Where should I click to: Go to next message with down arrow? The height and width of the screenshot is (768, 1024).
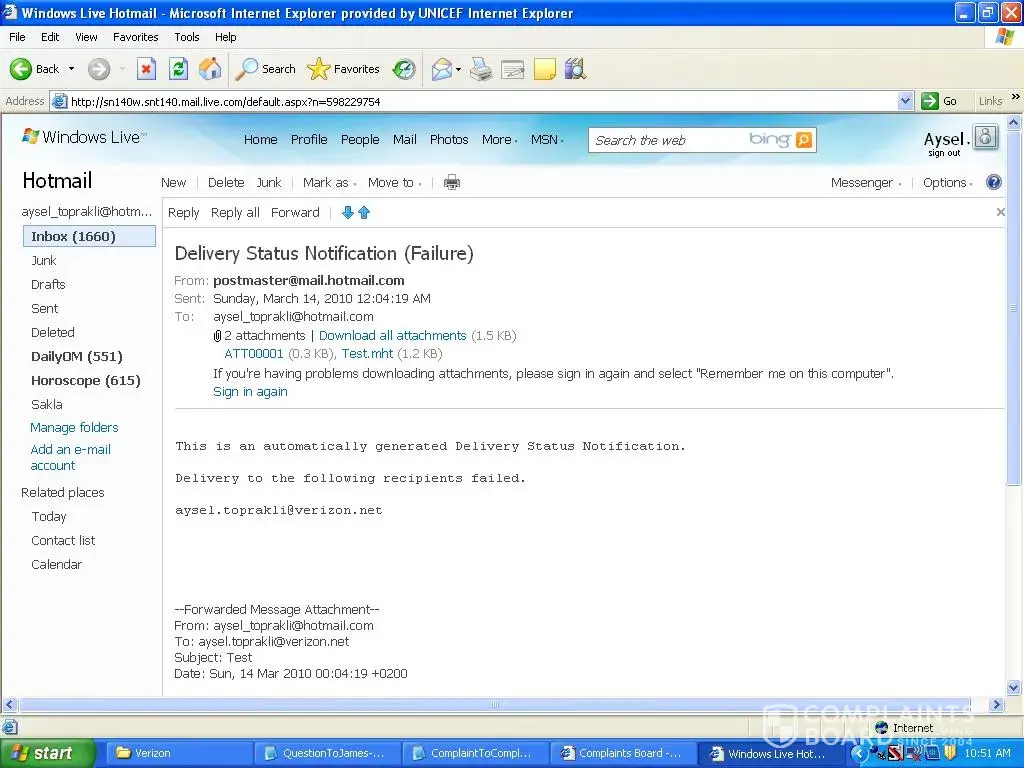[x=348, y=212]
